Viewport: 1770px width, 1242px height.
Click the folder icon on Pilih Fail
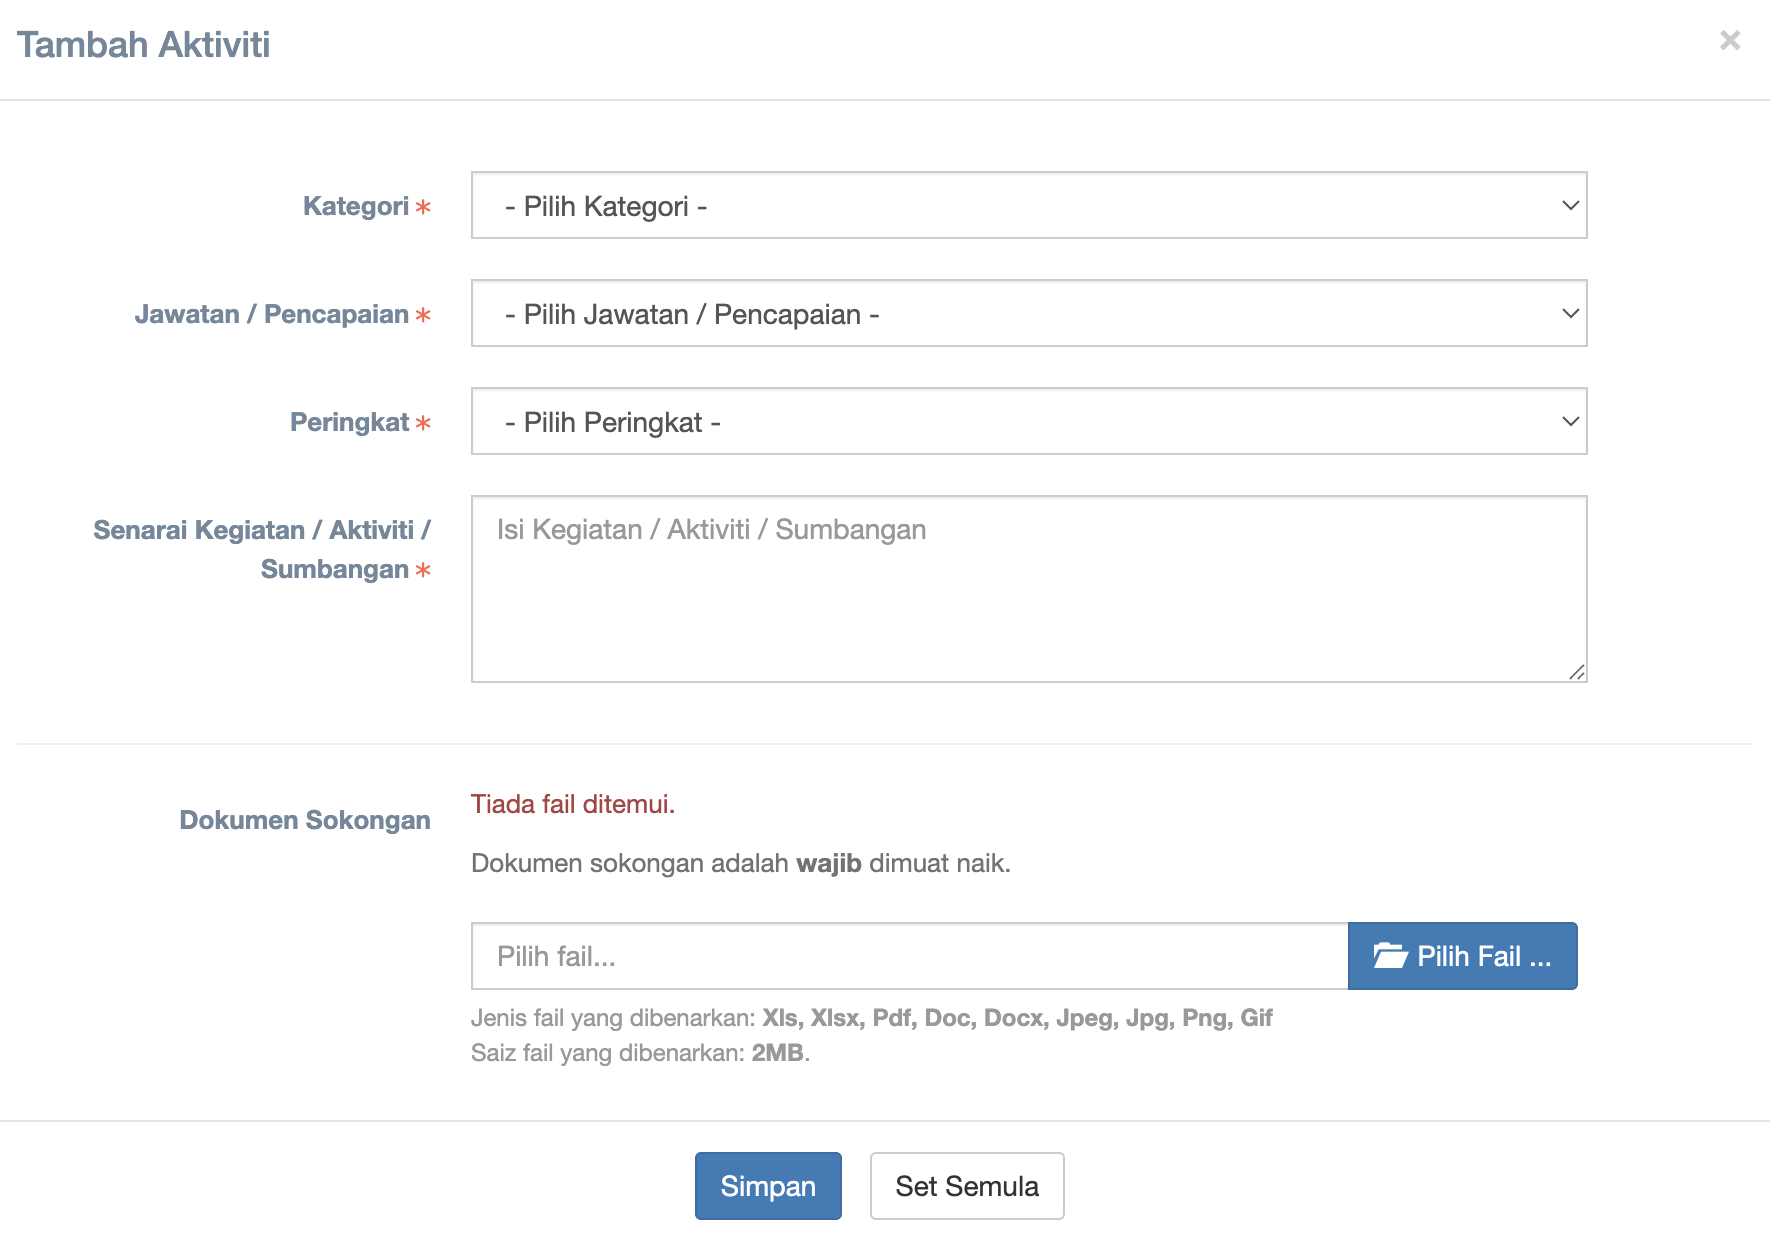click(1390, 956)
